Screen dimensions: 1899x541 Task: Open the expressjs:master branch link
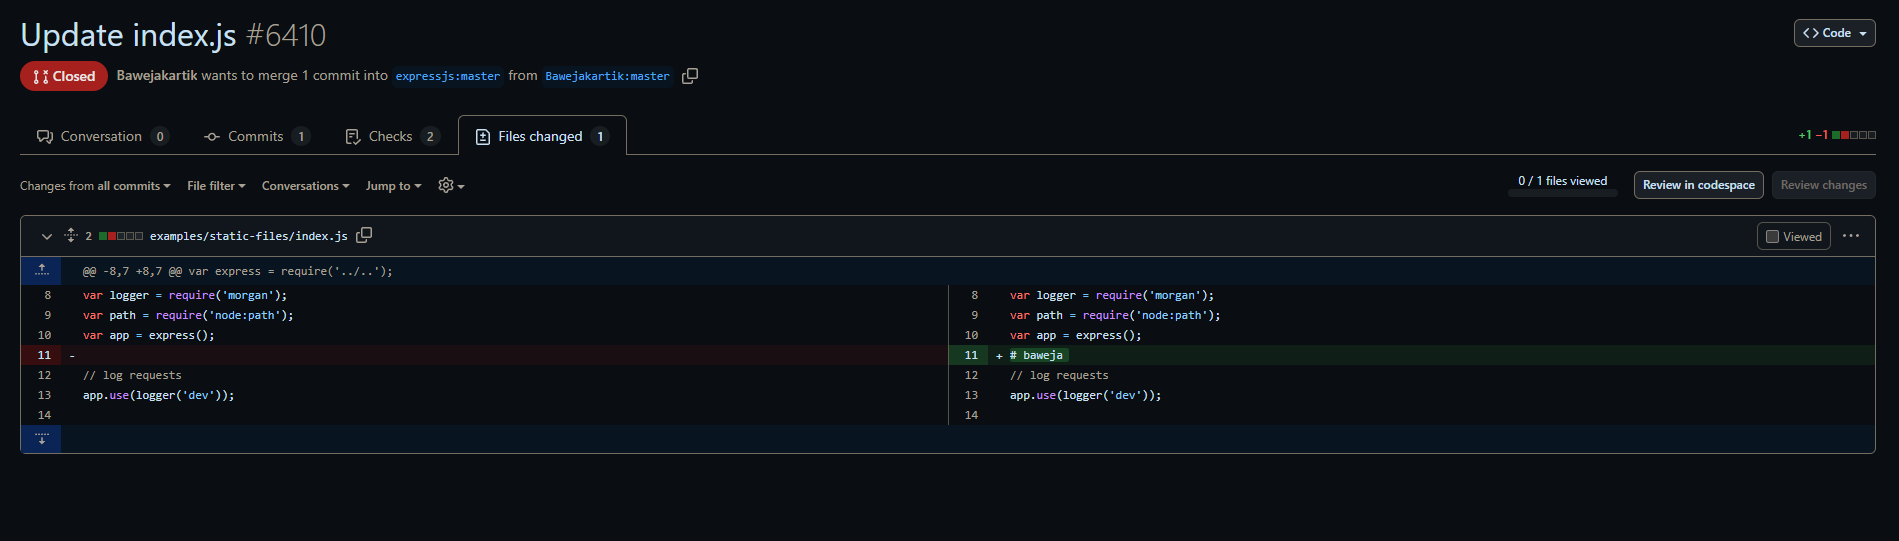pos(447,76)
